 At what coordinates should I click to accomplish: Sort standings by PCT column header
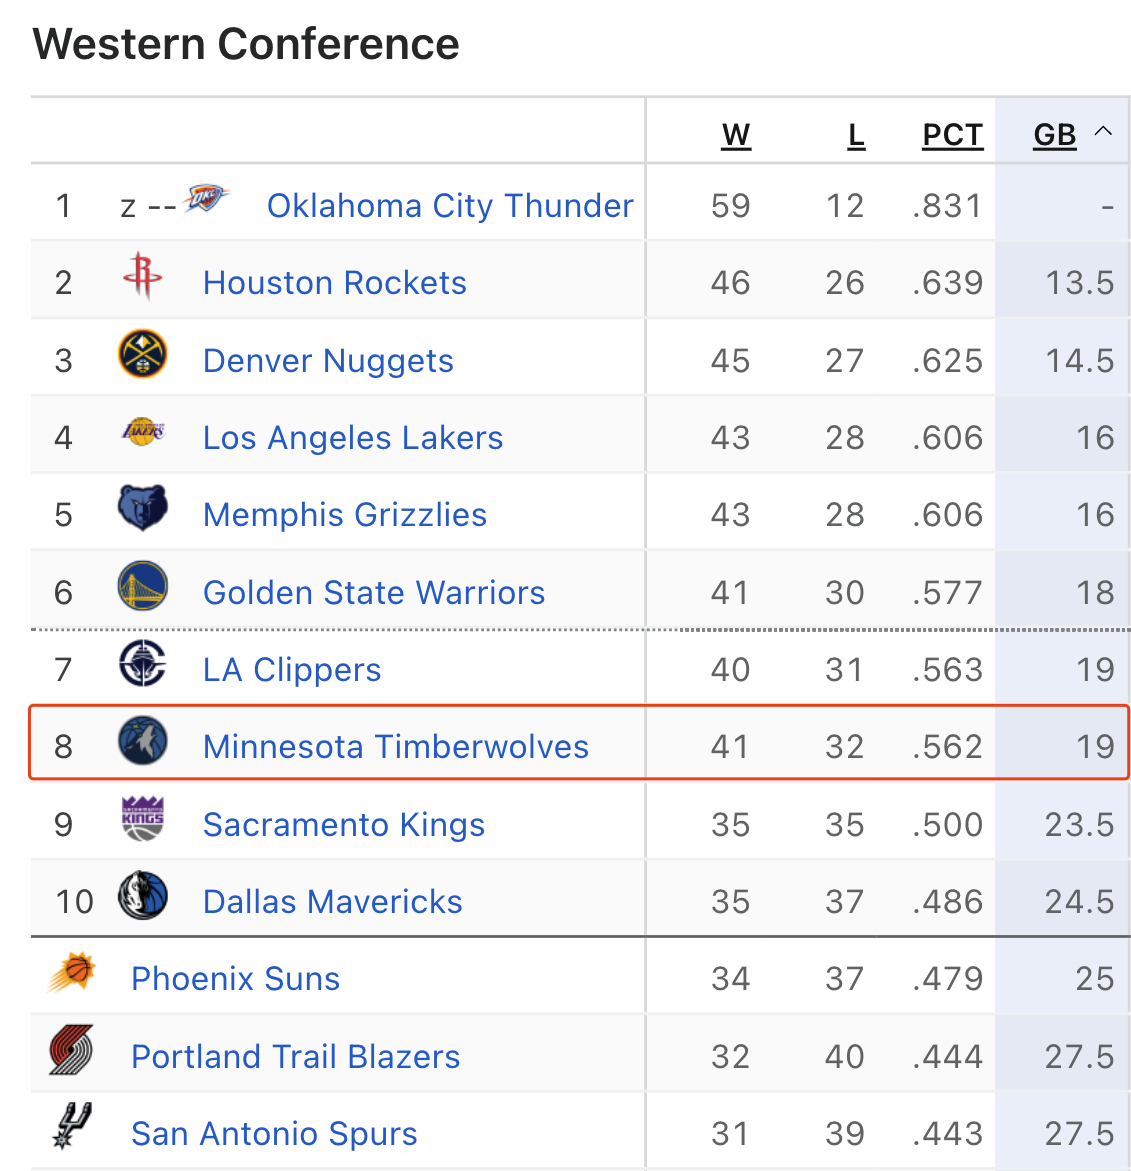952,135
